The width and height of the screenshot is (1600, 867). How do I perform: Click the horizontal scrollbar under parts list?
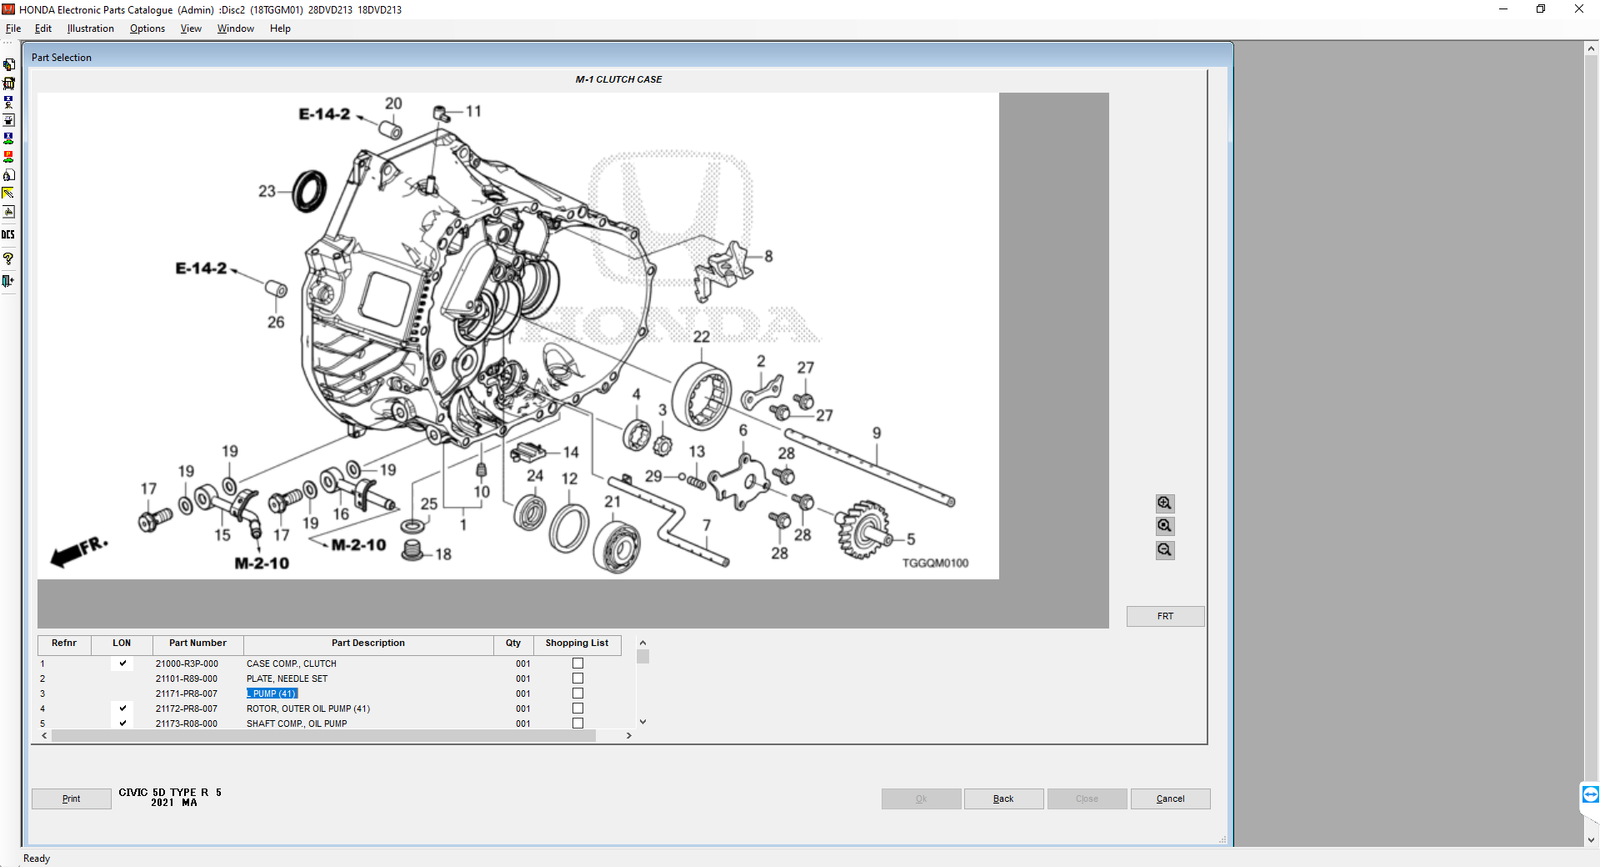(323, 735)
